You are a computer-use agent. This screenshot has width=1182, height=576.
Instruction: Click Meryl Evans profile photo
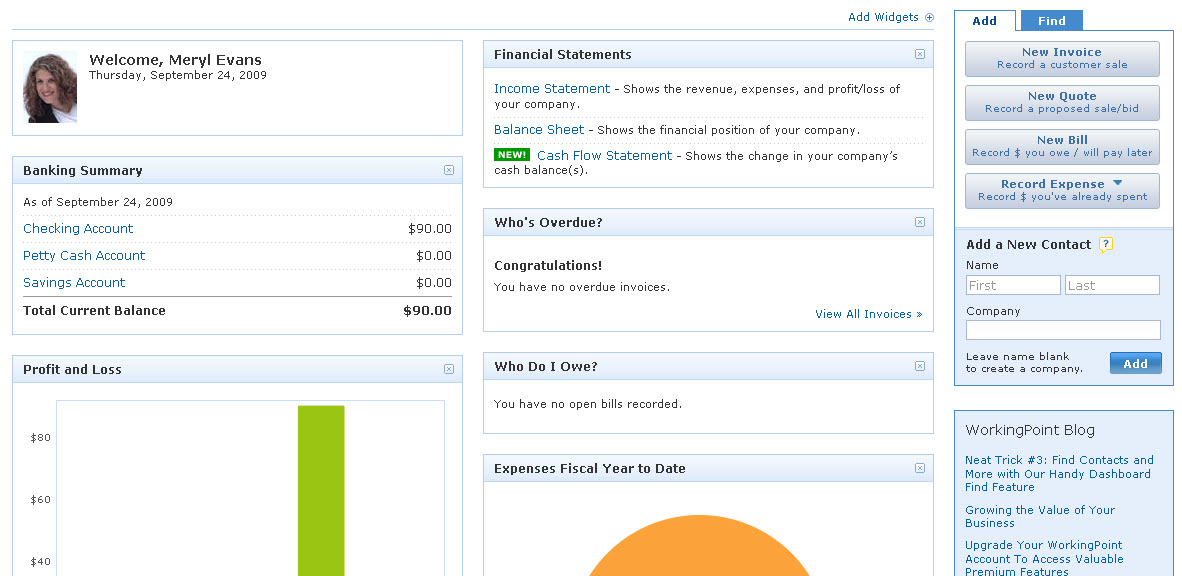(x=50, y=87)
